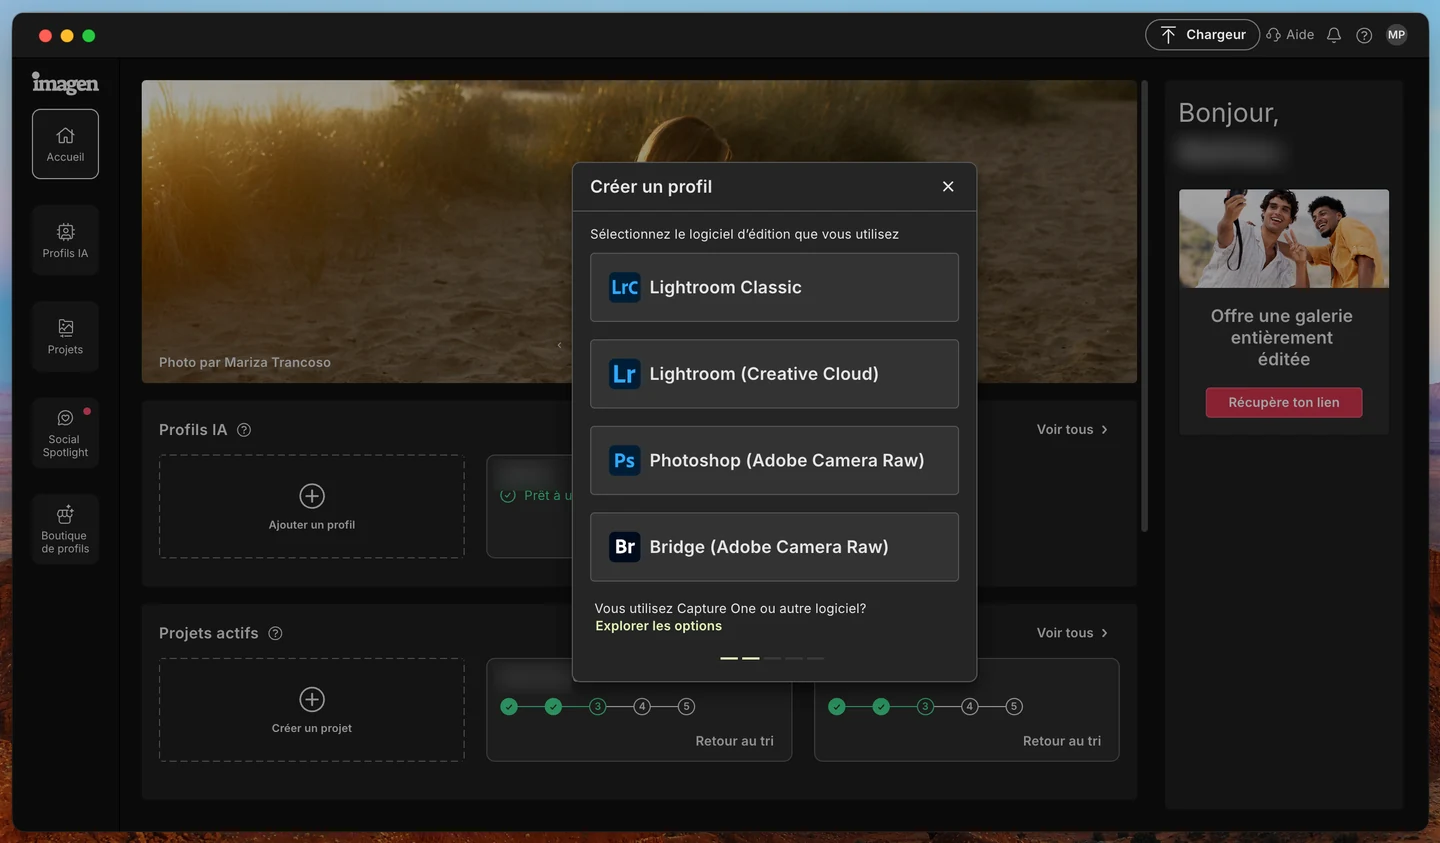
Task: Follow the Explorer les options link
Action: (658, 626)
